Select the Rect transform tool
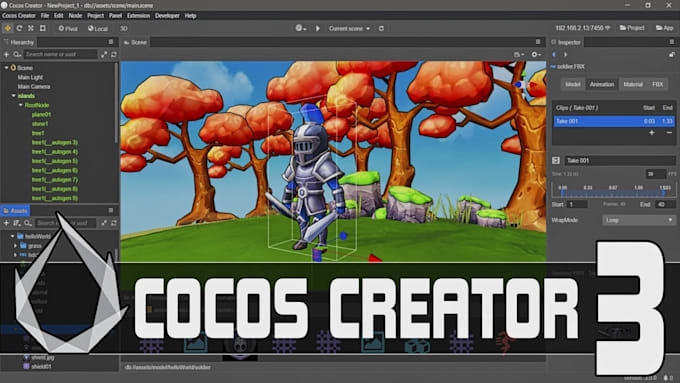The height and width of the screenshot is (383, 680). 42,28
